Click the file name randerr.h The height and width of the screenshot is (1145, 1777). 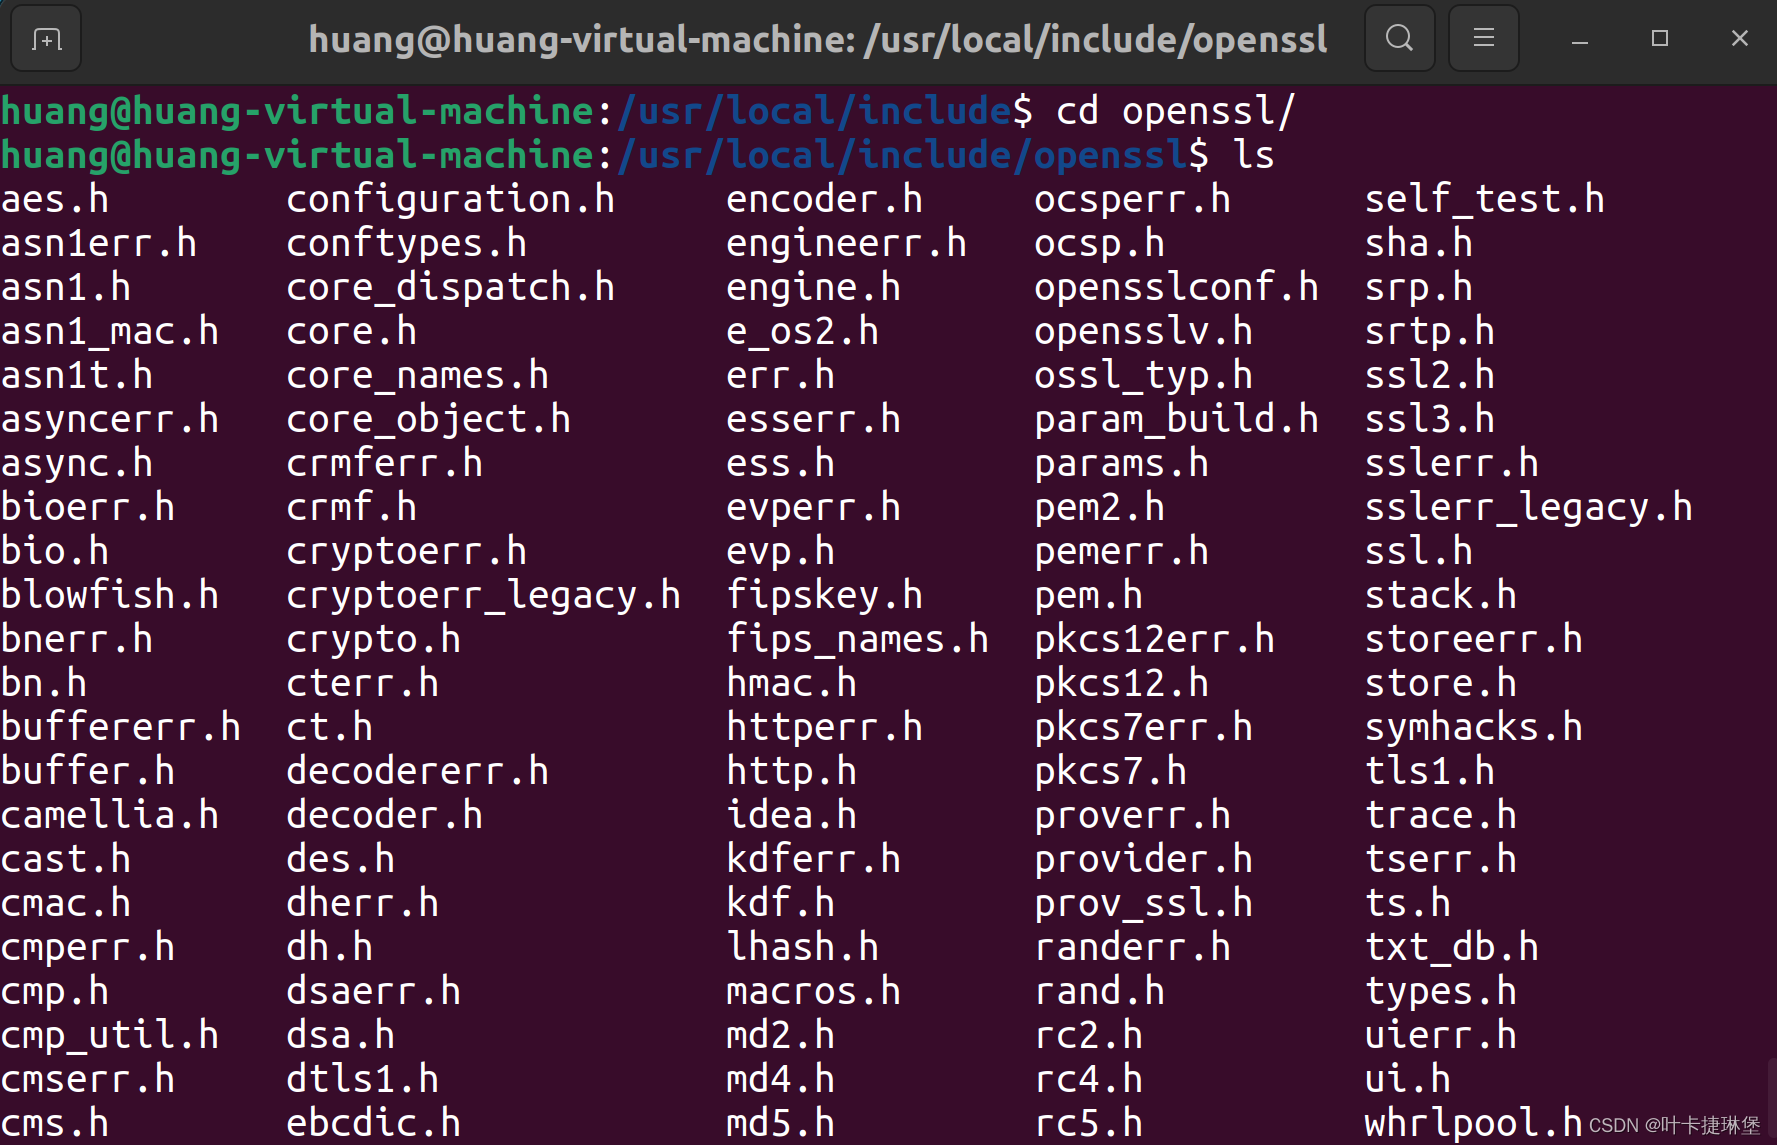tap(1133, 947)
